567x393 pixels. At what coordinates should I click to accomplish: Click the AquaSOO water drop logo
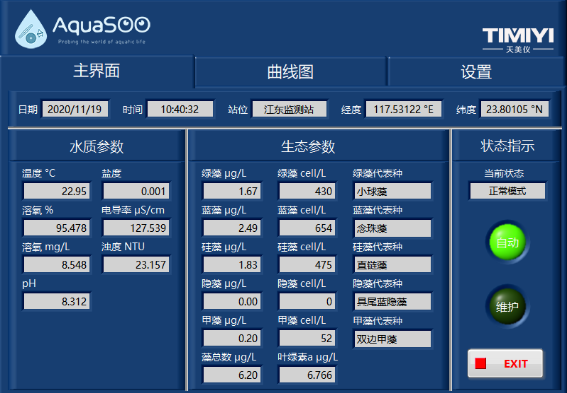[31, 29]
